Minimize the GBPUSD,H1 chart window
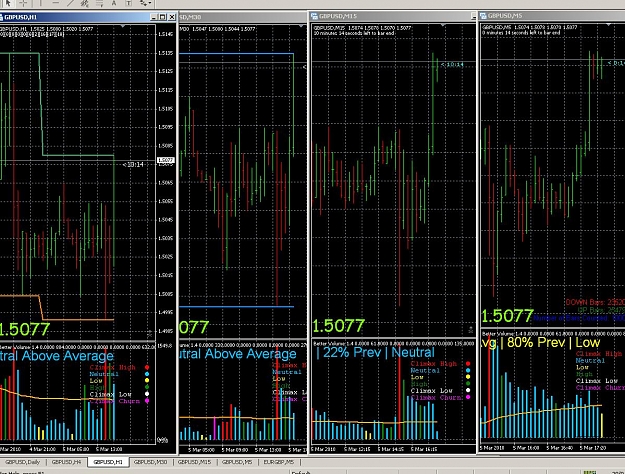 click(x=154, y=17)
